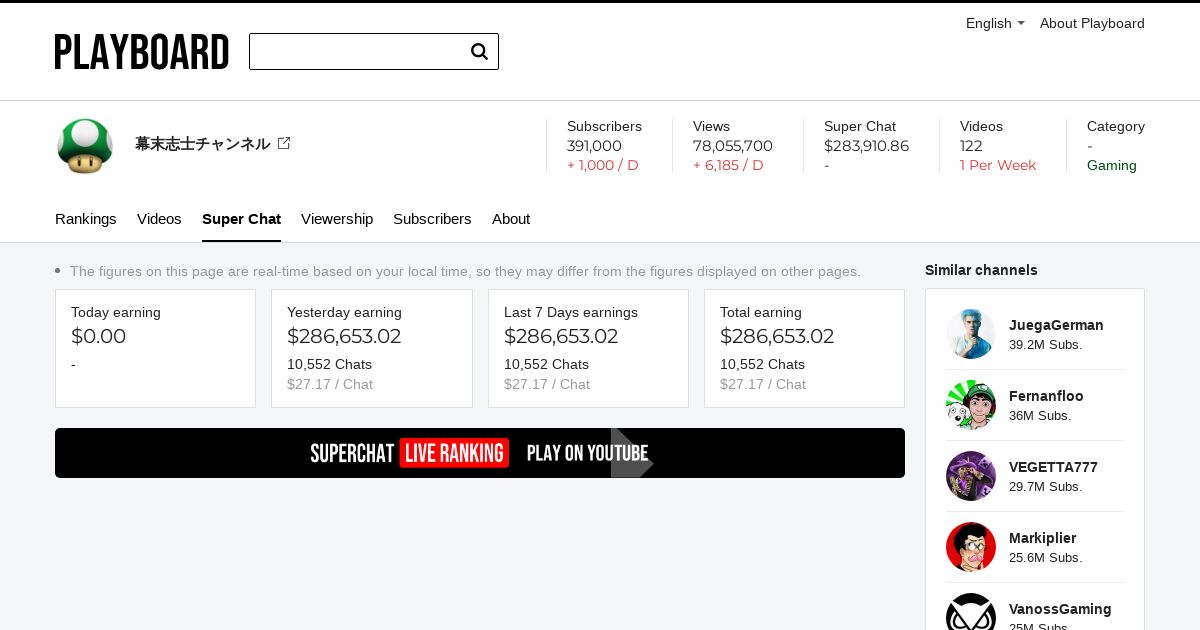The width and height of the screenshot is (1200, 630).
Task: Click the 29.7M Subs. label
Action: click(x=1045, y=487)
